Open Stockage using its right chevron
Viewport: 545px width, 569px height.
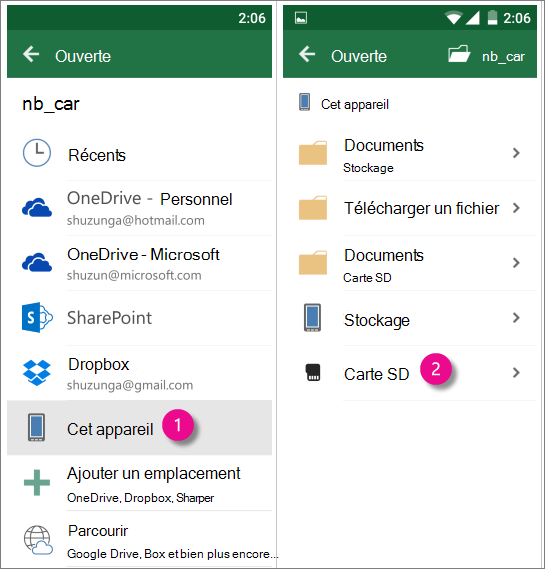click(516, 318)
